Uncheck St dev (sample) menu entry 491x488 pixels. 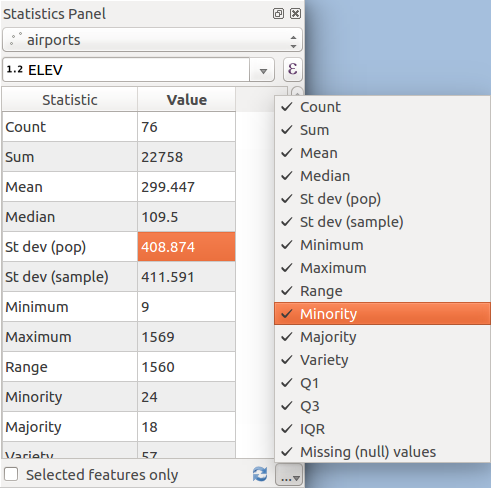click(382, 222)
